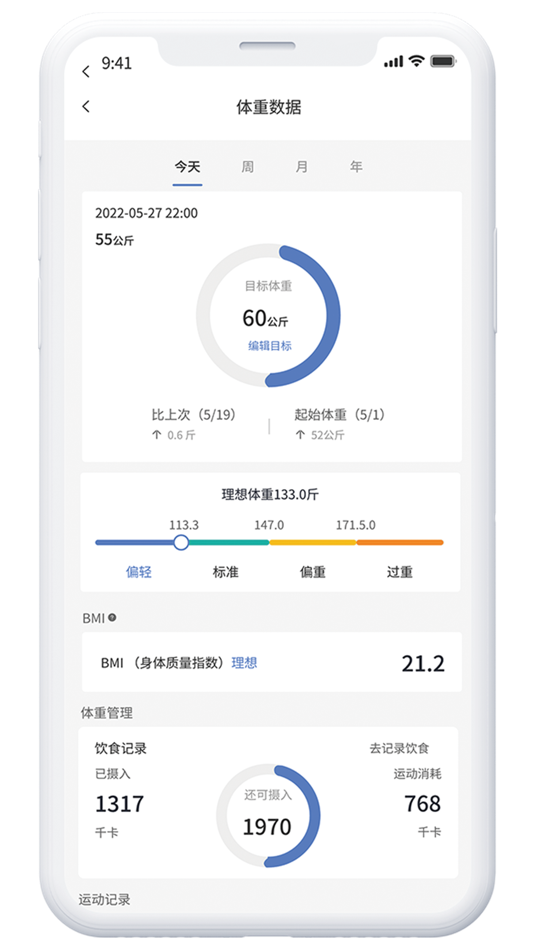Viewport: 534px width, 950px height.
Task: Click the yellow 偏重 segment of weight bar
Action: [x=313, y=542]
